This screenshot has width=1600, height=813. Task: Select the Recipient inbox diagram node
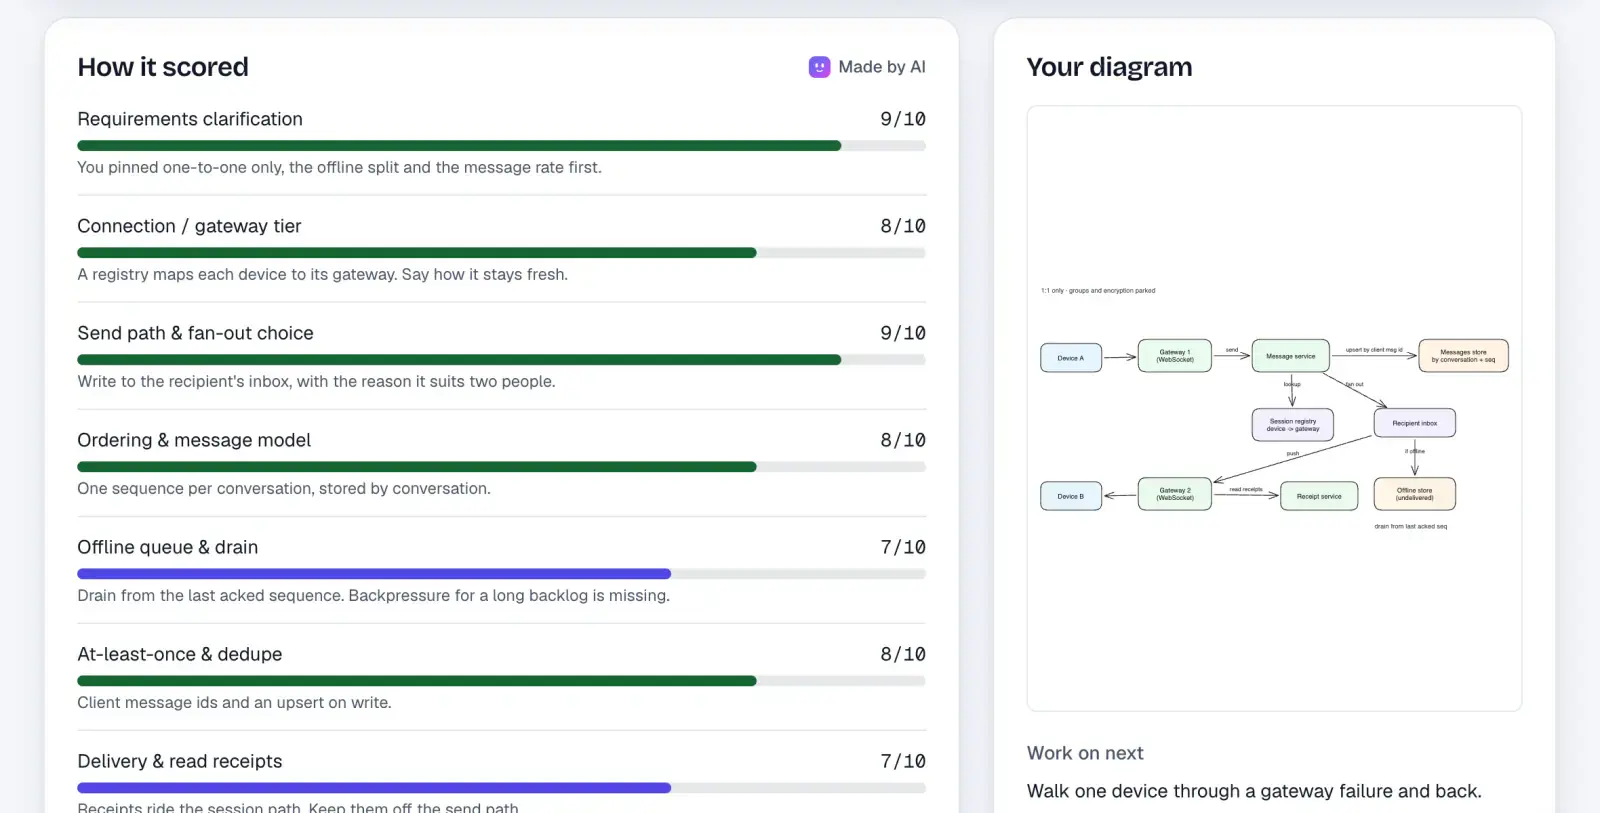tap(1415, 423)
